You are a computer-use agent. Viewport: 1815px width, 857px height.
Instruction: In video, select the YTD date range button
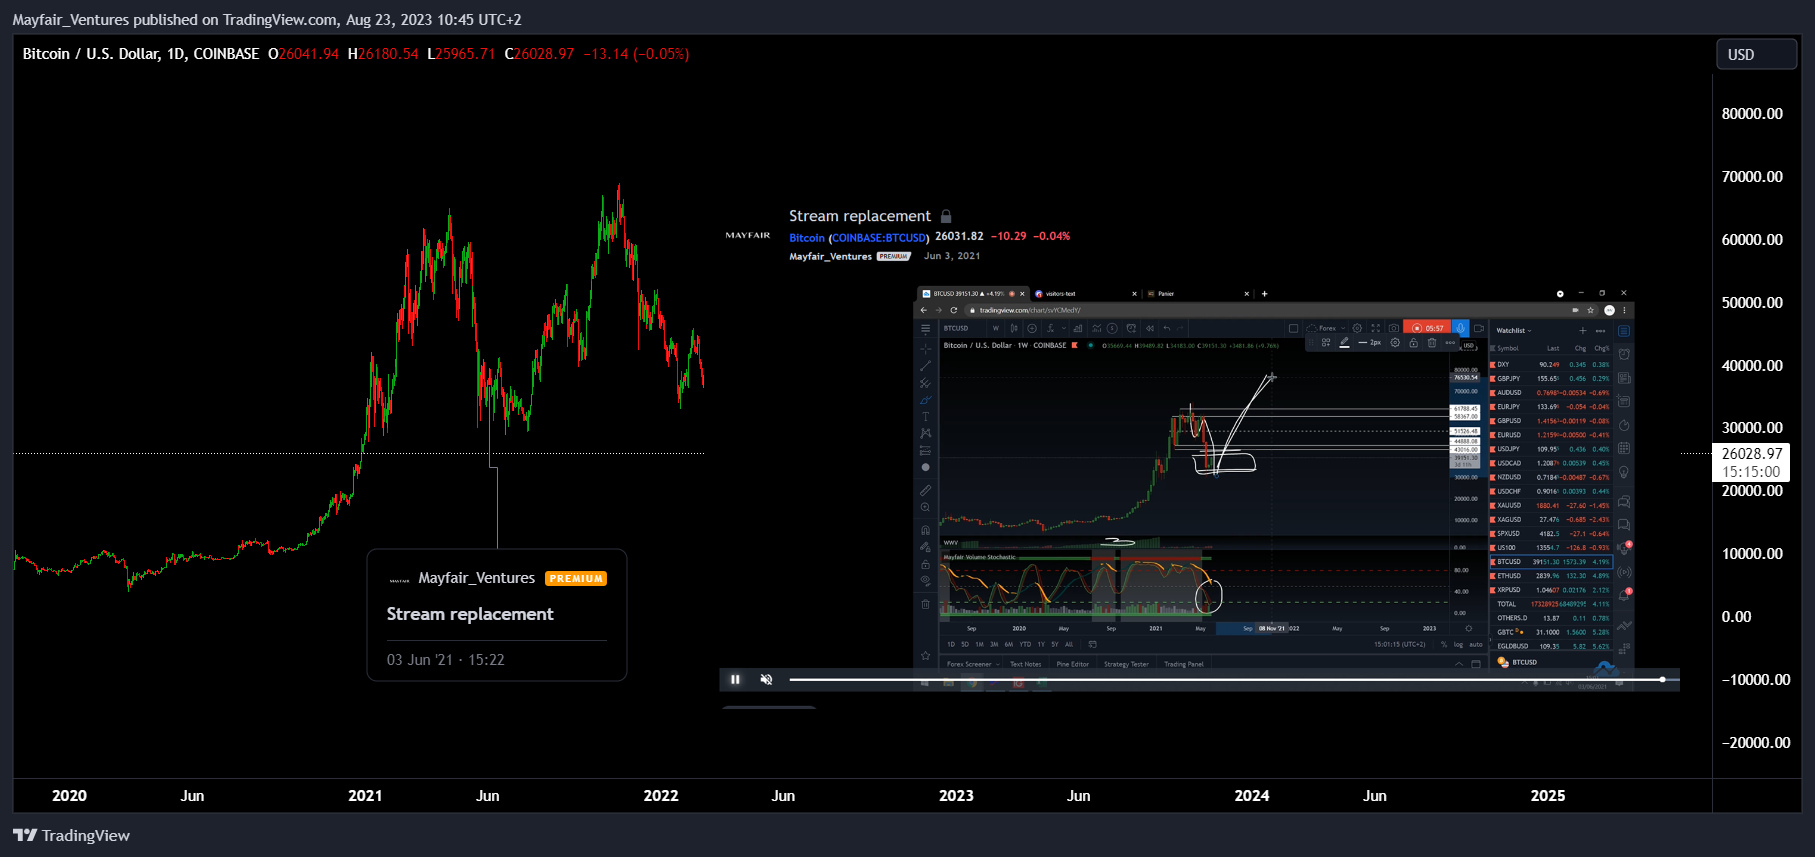point(1025,644)
